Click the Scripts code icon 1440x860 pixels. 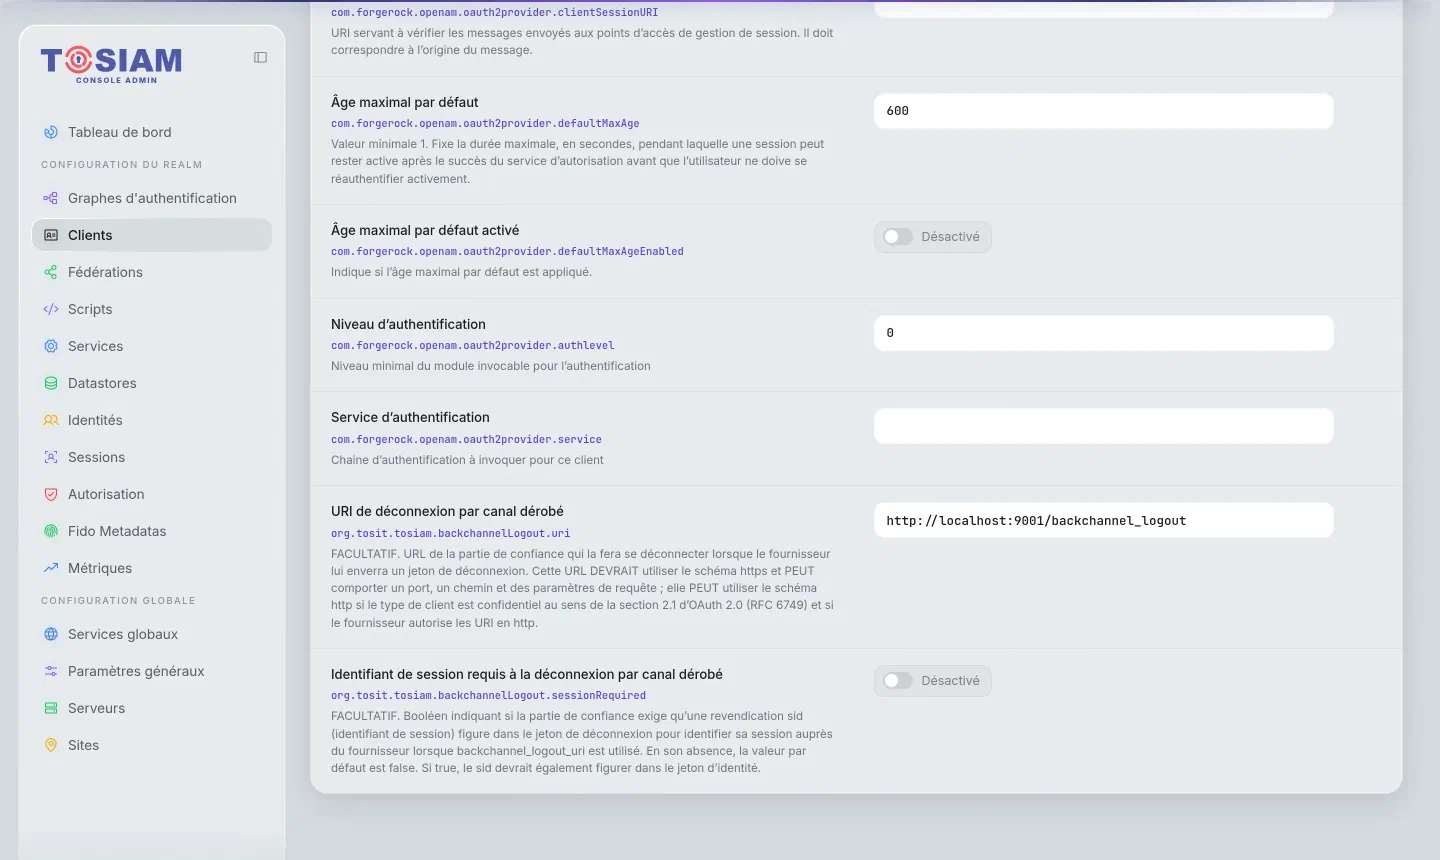(x=51, y=309)
